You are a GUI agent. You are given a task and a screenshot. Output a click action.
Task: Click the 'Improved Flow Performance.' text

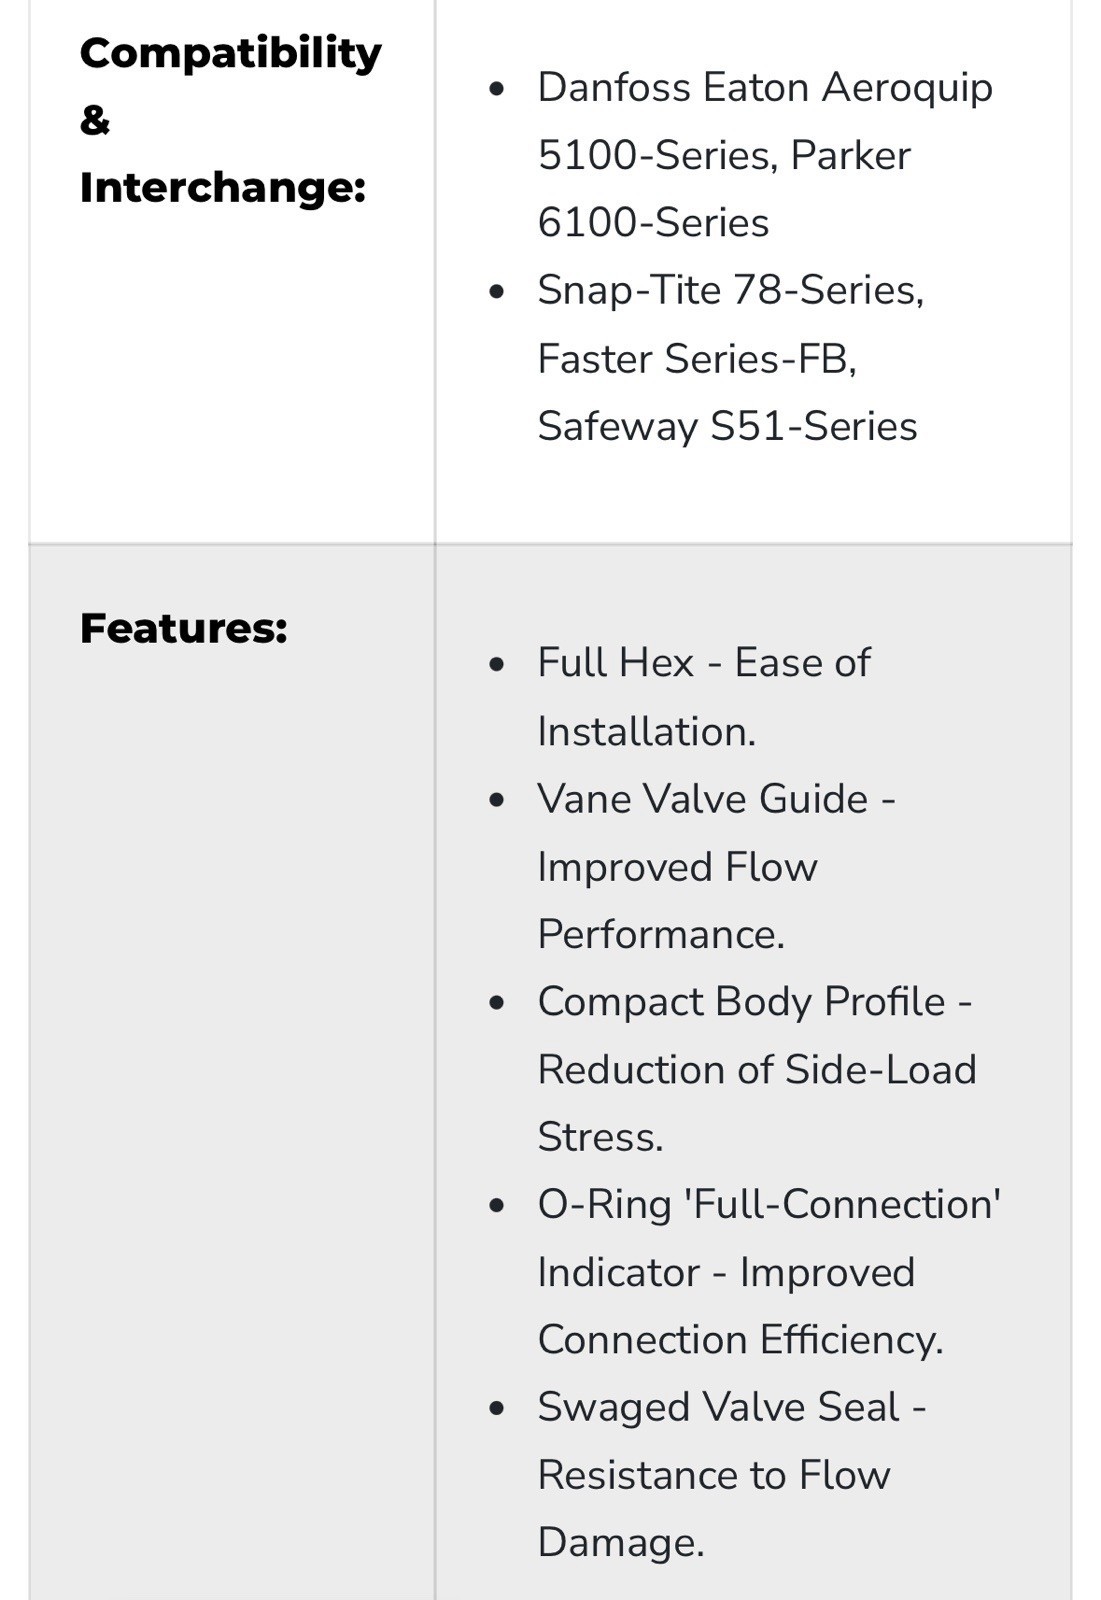(677, 901)
